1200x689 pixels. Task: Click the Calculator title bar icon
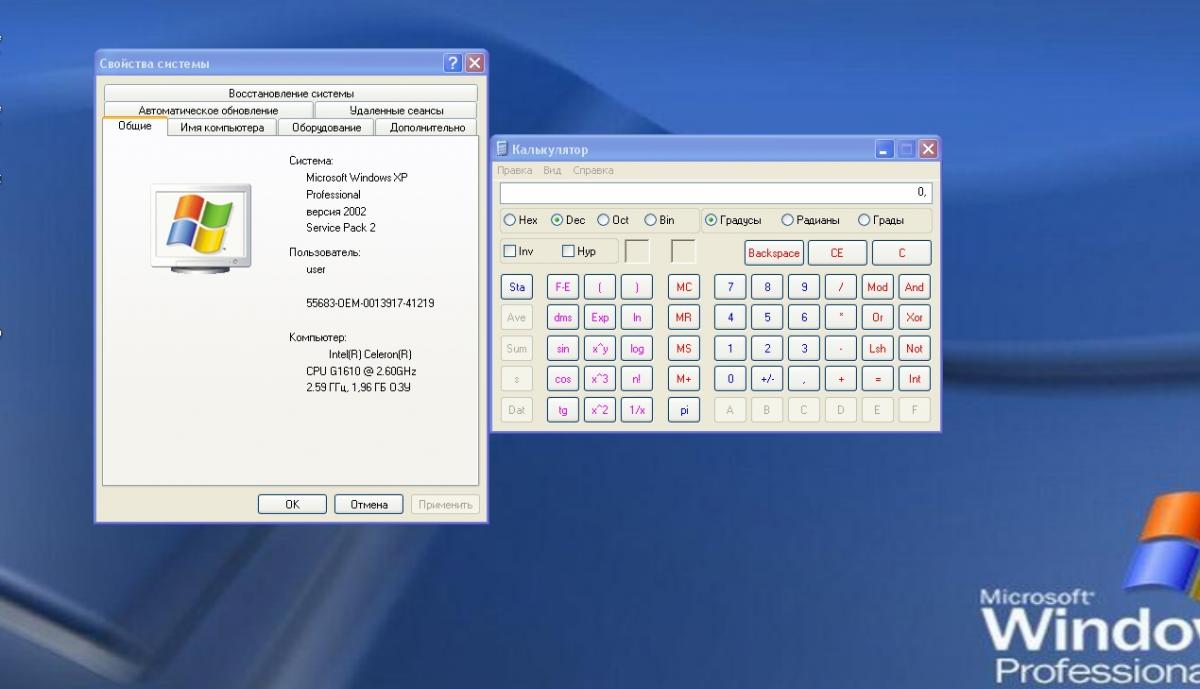502,149
